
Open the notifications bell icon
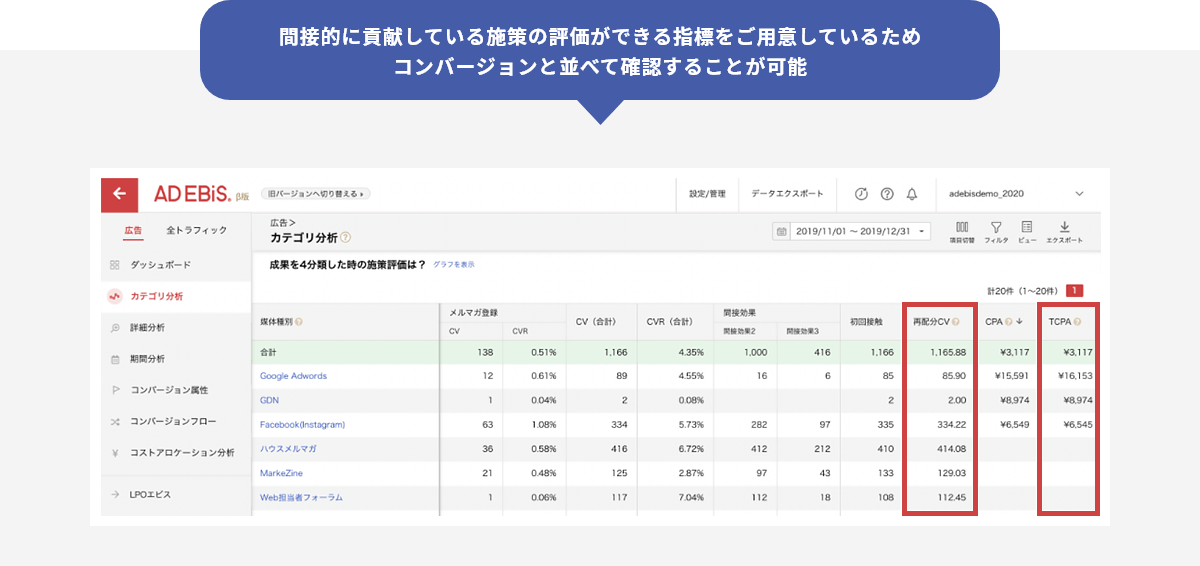(911, 194)
